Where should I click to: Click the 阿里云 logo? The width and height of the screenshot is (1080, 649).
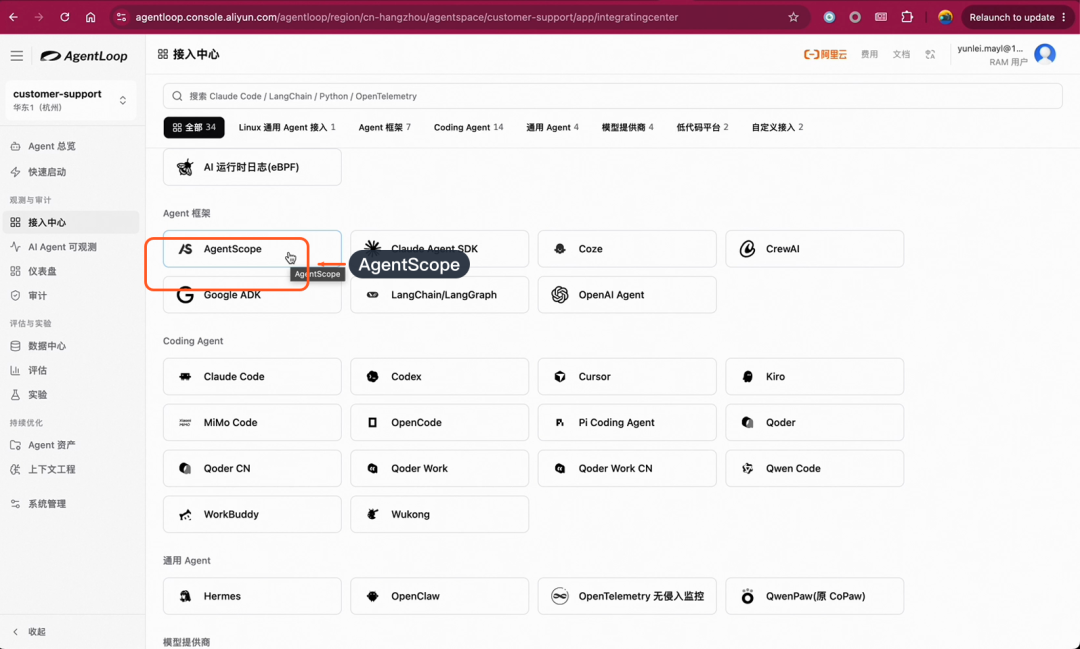coord(825,54)
